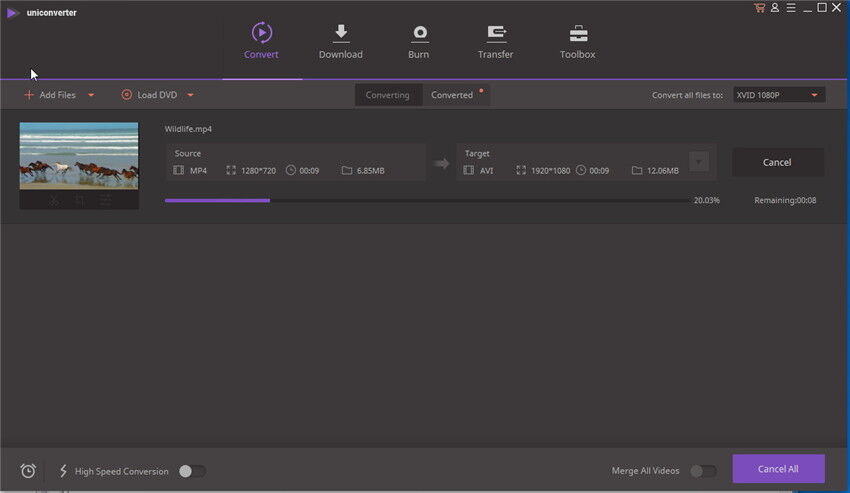Click the lightning bolt High Speed icon

click(63, 471)
